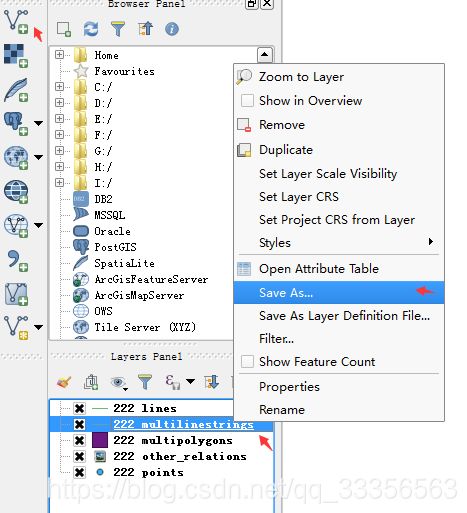Click the Add PostGIS Layer elephant icon
The height and width of the screenshot is (513, 467).
point(16,124)
